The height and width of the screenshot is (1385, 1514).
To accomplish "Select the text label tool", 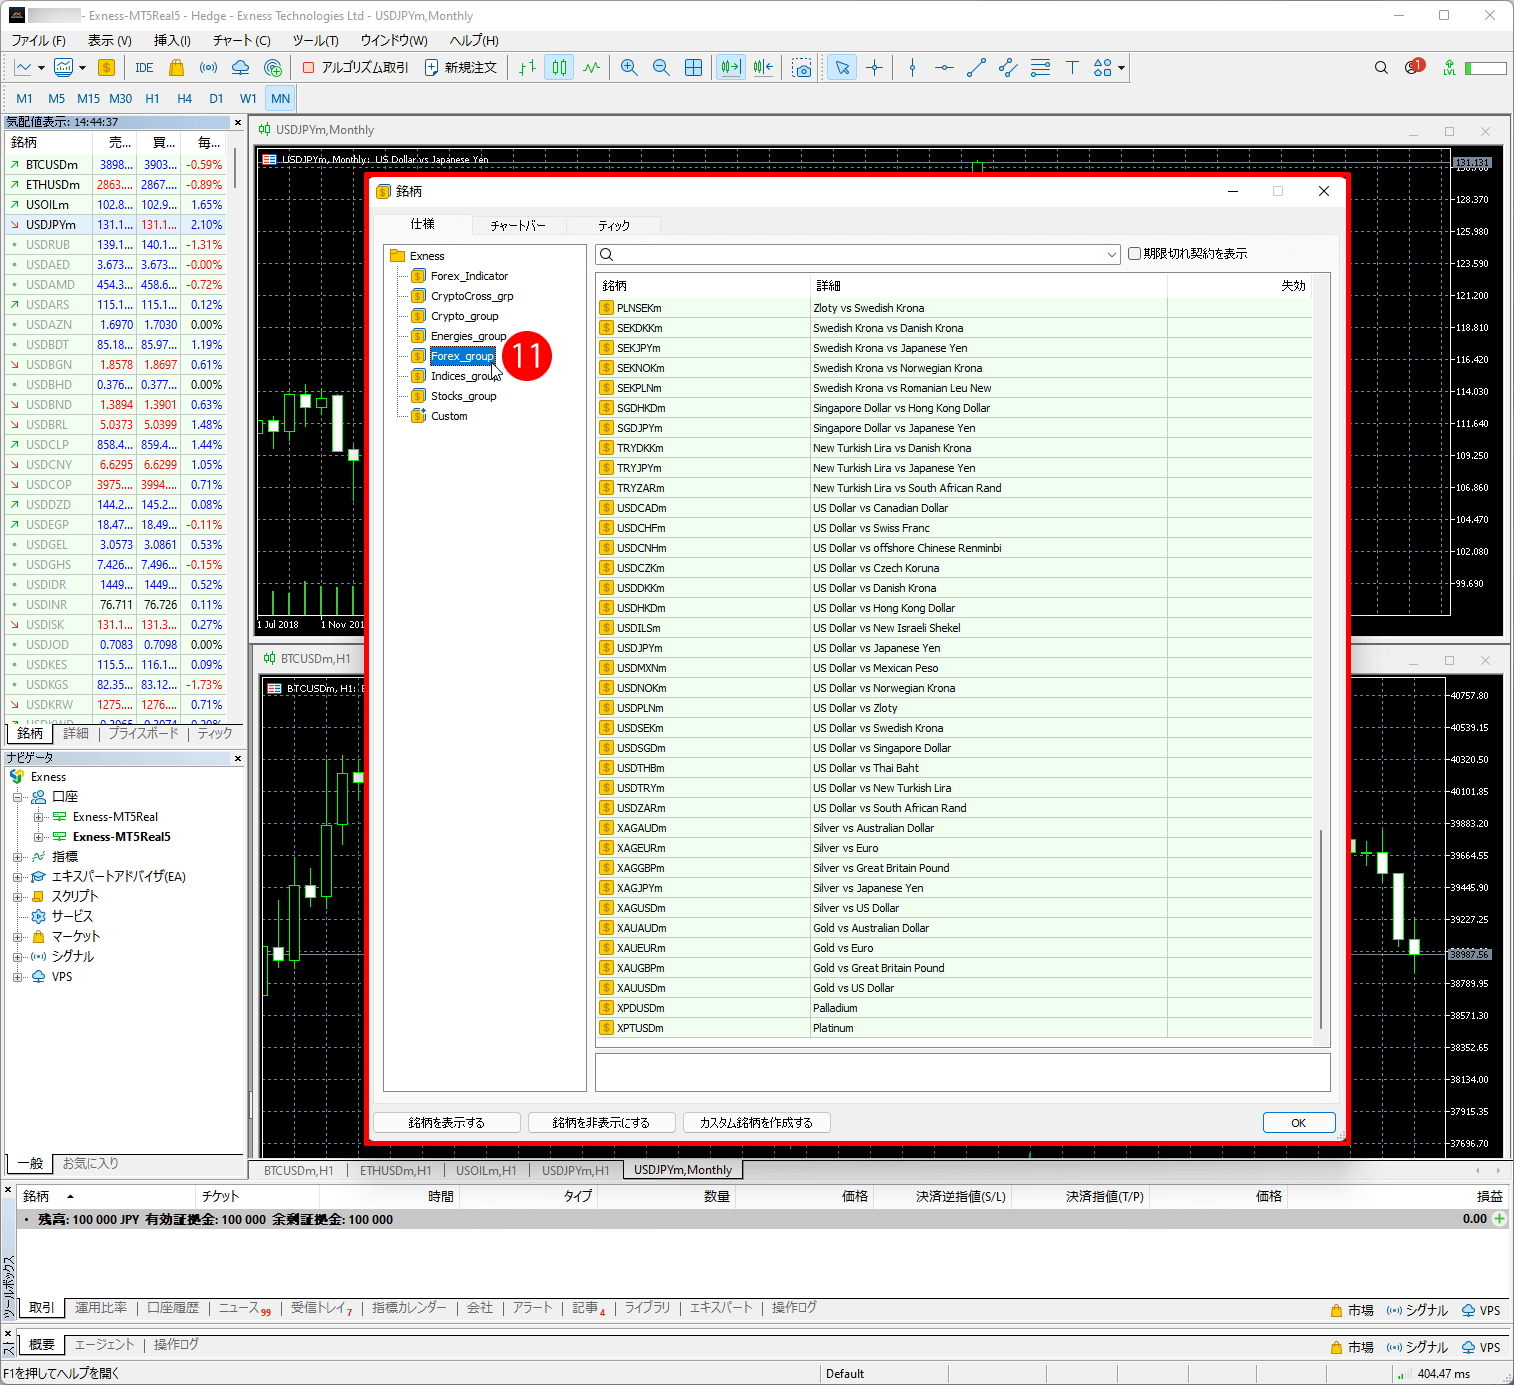I will point(1072,68).
